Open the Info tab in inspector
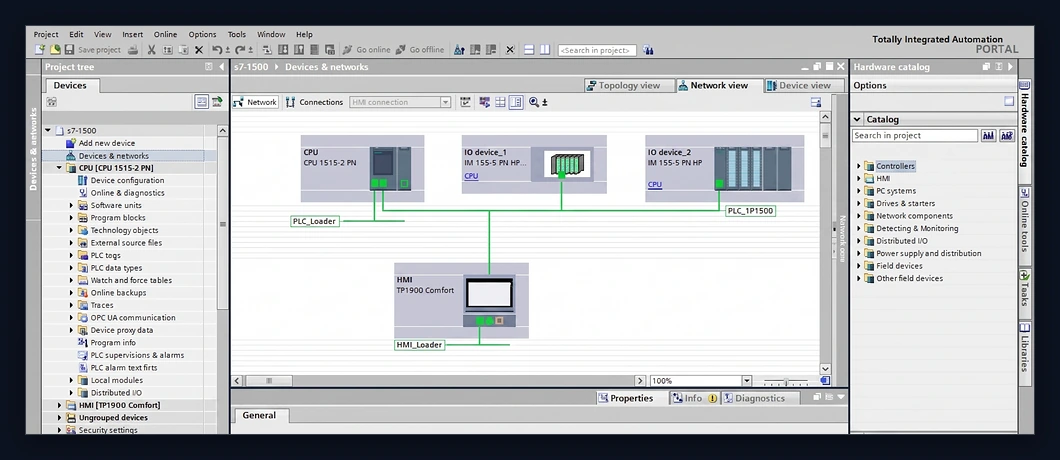Screen dimensions: 1060x460 pos(694,398)
